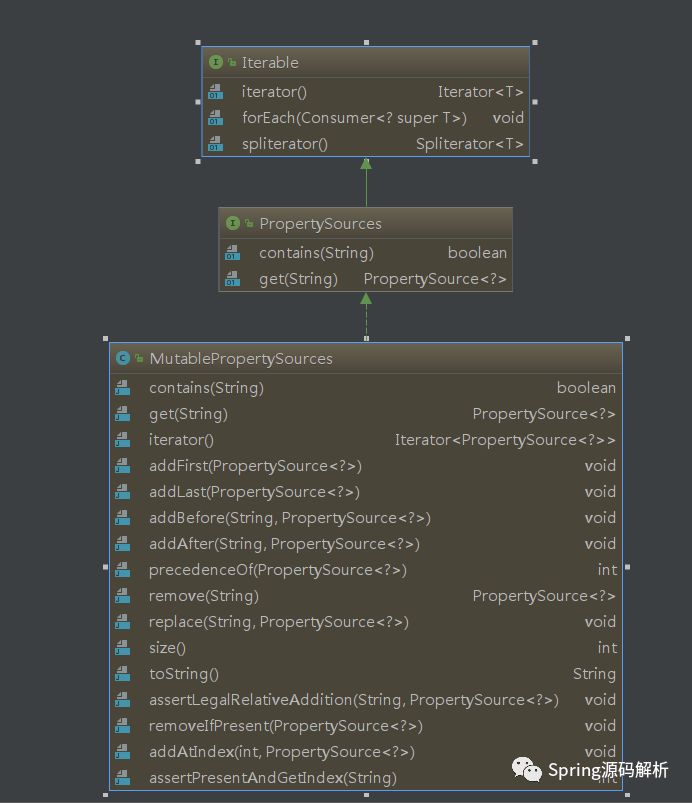Click method icon beside replace(String, PropertySource<?>)
This screenshot has height=803, width=692.
pyautogui.click(x=122, y=622)
